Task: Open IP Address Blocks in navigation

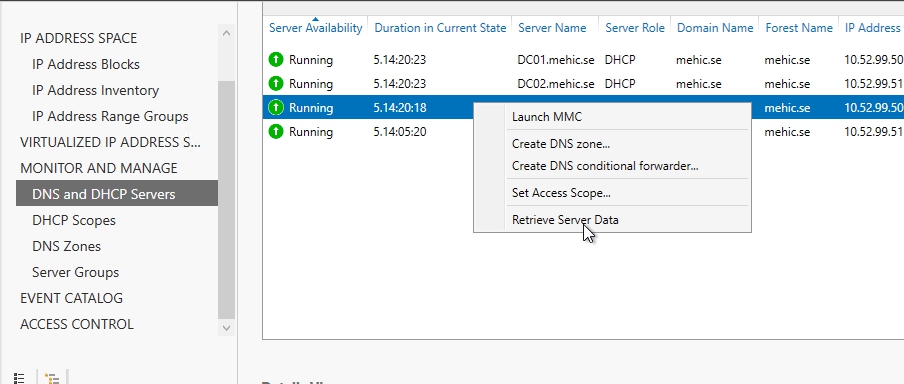Action: click(86, 65)
